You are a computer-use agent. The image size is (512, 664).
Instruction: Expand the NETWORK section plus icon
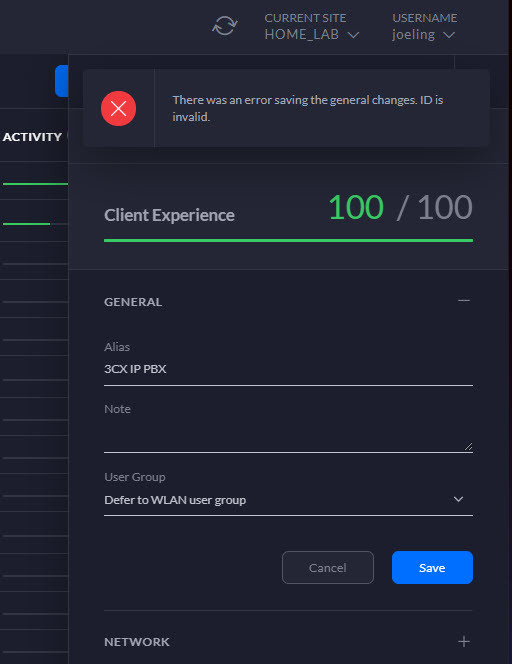click(x=464, y=642)
